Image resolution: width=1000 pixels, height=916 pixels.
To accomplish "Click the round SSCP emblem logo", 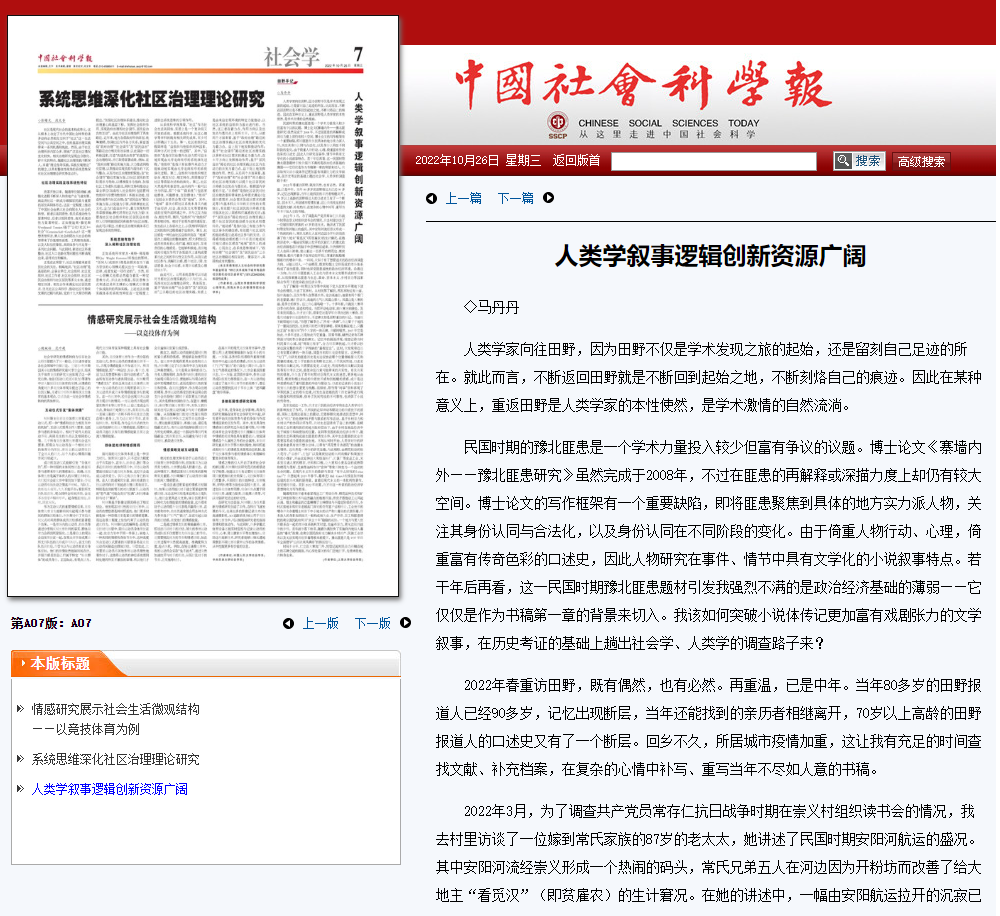I will (557, 125).
